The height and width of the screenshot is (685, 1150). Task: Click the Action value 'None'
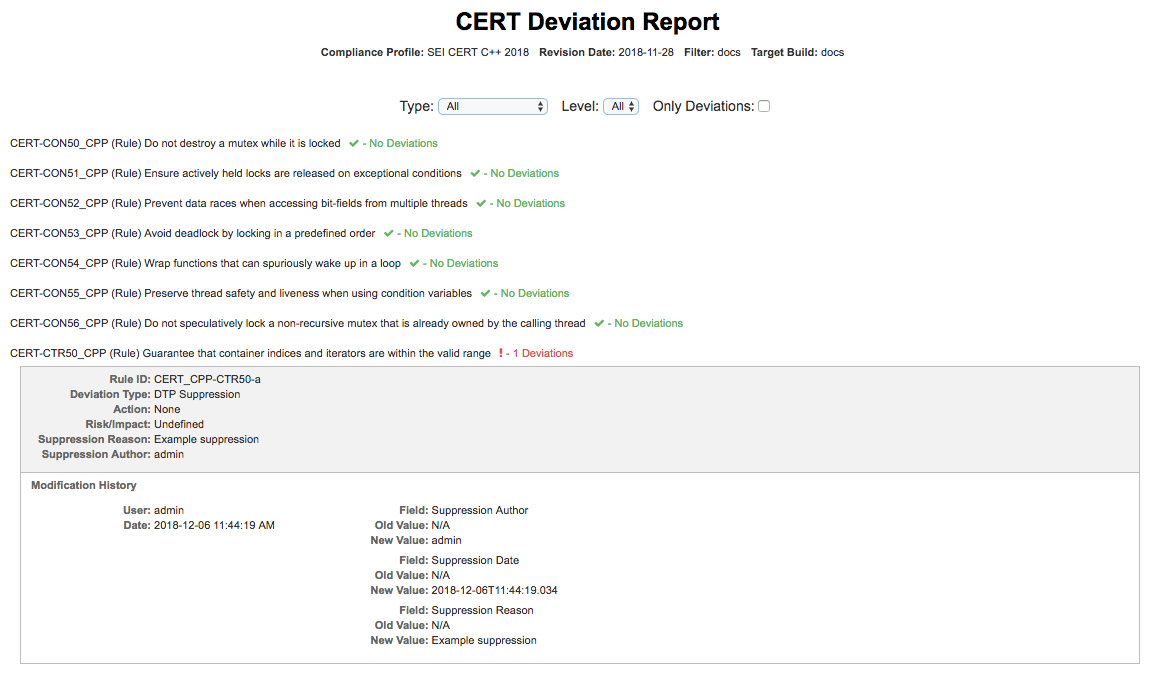tap(167, 410)
